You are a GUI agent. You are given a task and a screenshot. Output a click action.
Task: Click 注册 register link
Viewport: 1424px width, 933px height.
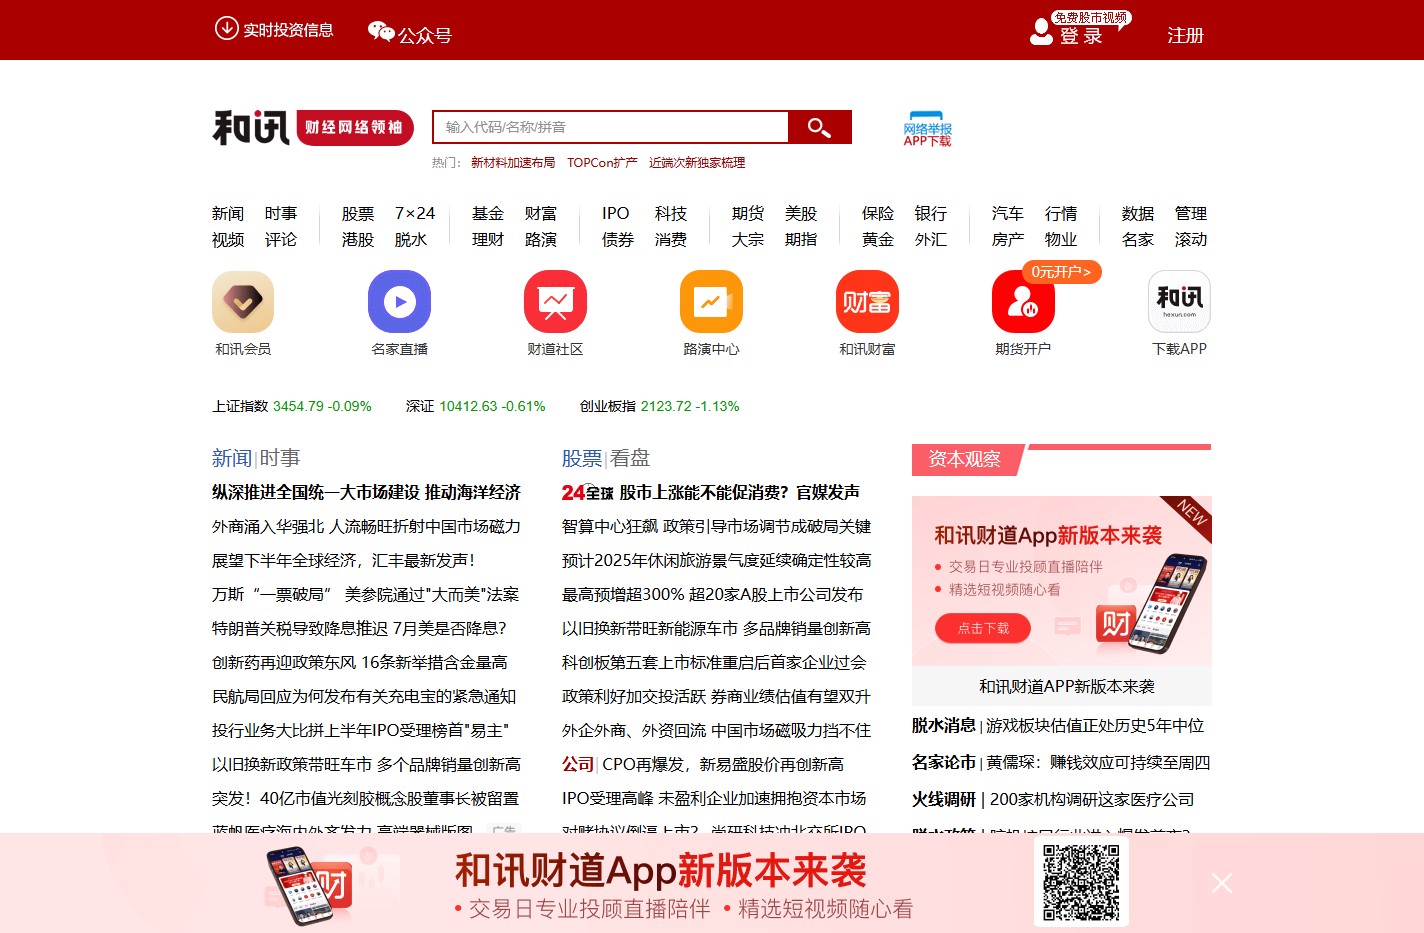click(x=1185, y=36)
